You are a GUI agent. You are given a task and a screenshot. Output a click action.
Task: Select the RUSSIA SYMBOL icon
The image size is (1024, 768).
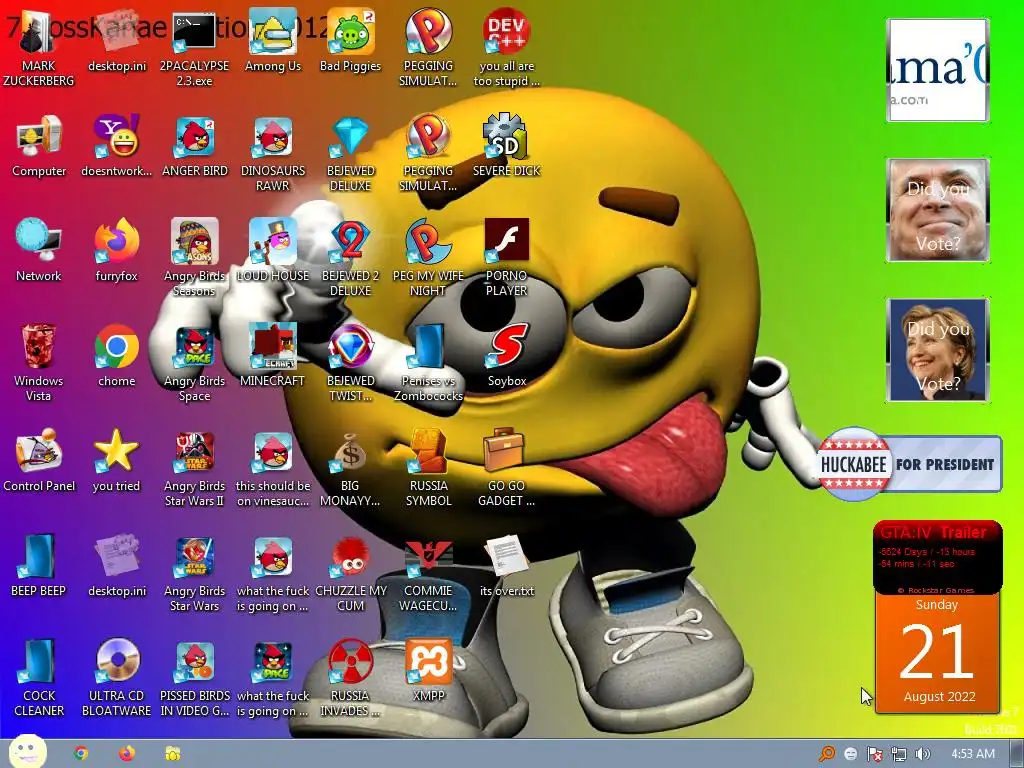(x=428, y=468)
